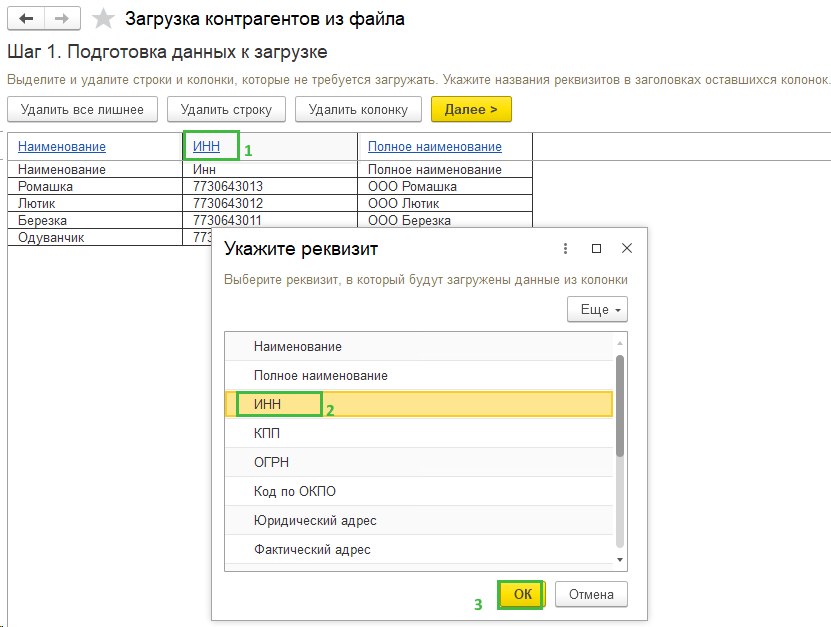831x627 pixels.
Task: Add page to favorites with star icon
Action: (x=103, y=19)
